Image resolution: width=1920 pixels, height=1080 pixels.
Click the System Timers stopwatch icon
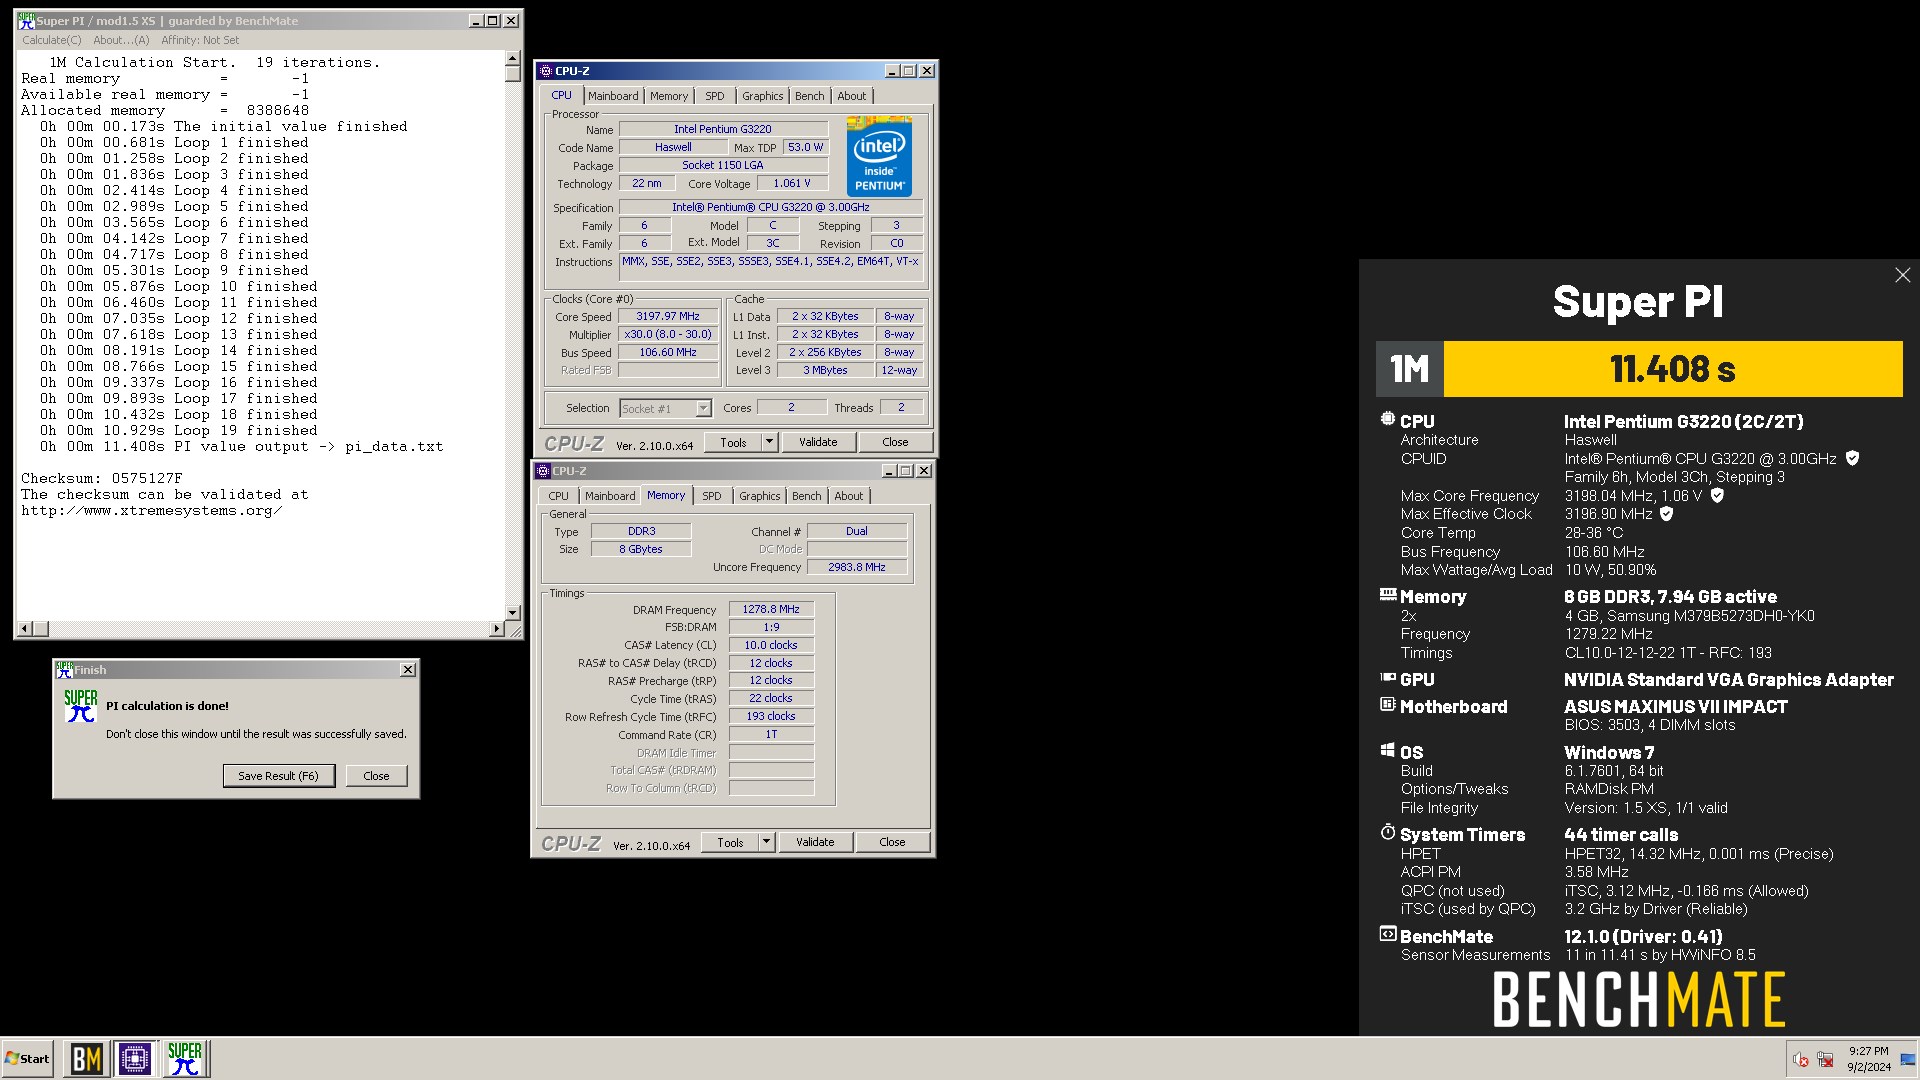tap(1387, 832)
